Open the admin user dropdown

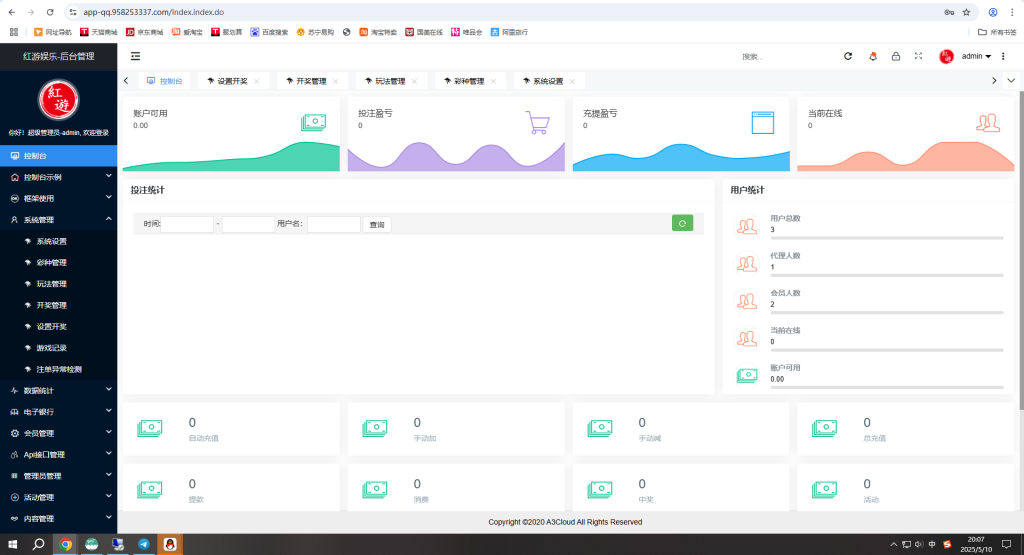tap(976, 56)
